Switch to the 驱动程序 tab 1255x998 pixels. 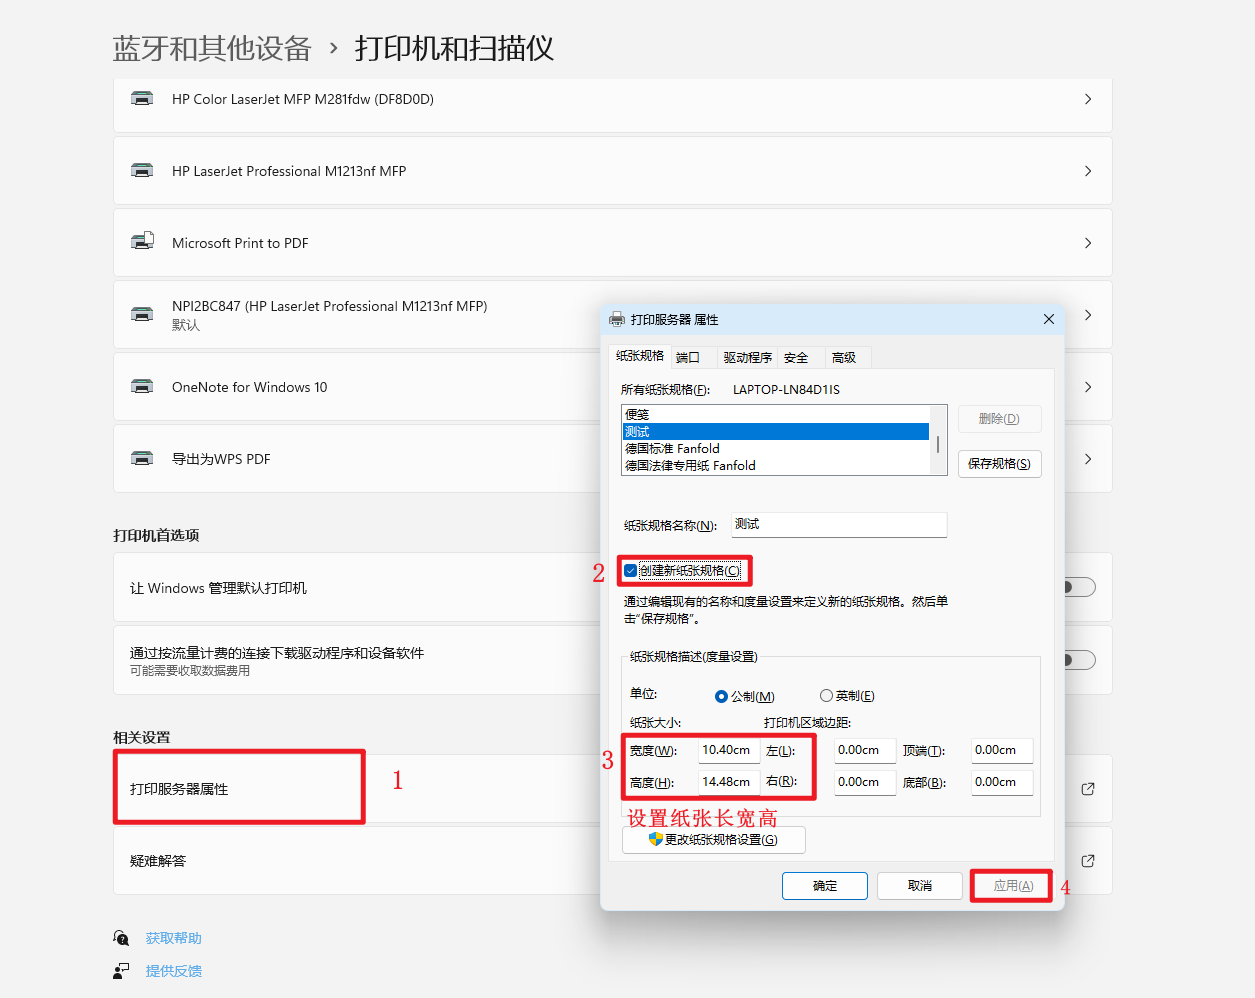[x=748, y=358]
